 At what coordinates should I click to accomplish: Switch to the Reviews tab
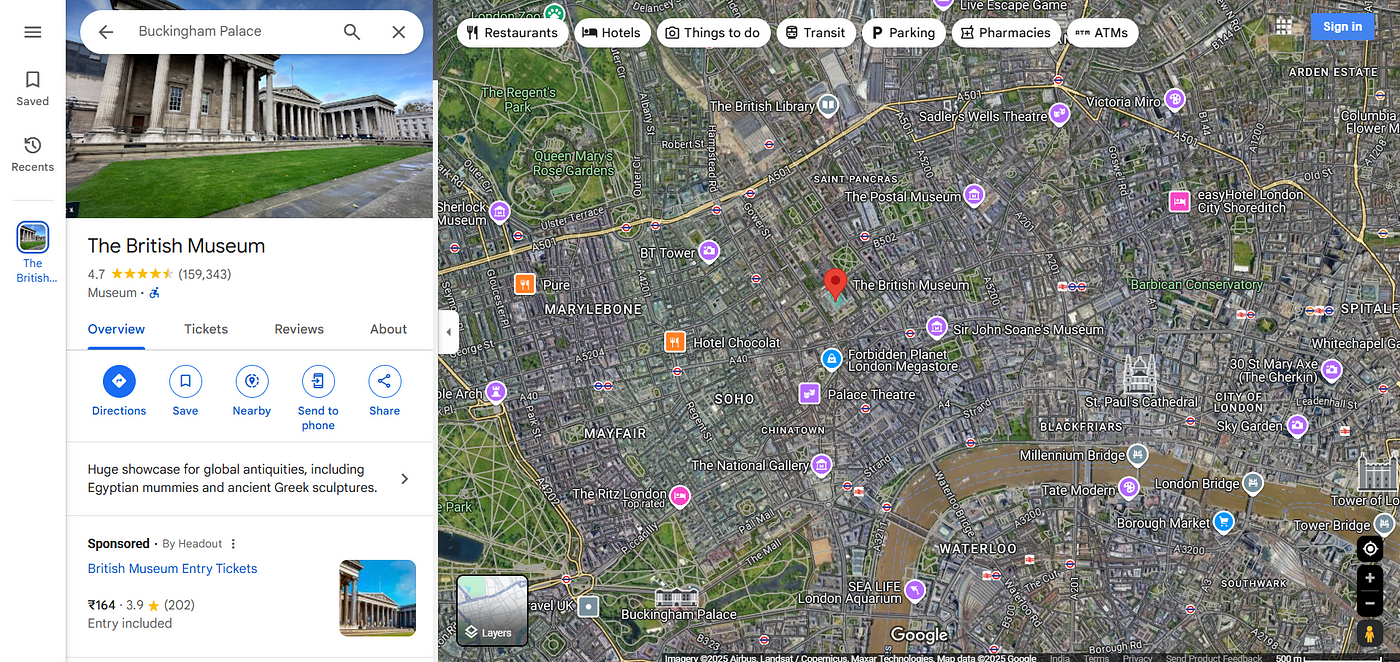pyautogui.click(x=299, y=329)
